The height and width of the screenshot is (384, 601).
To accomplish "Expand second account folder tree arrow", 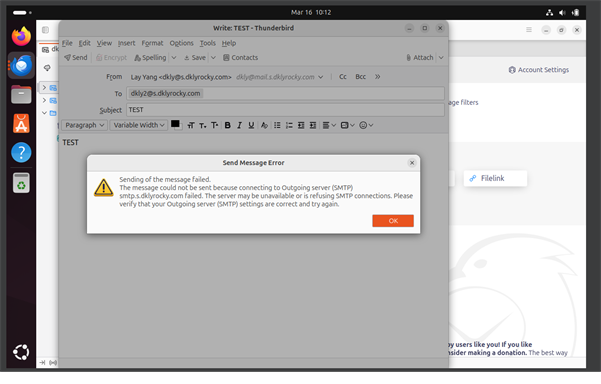I will (44, 100).
